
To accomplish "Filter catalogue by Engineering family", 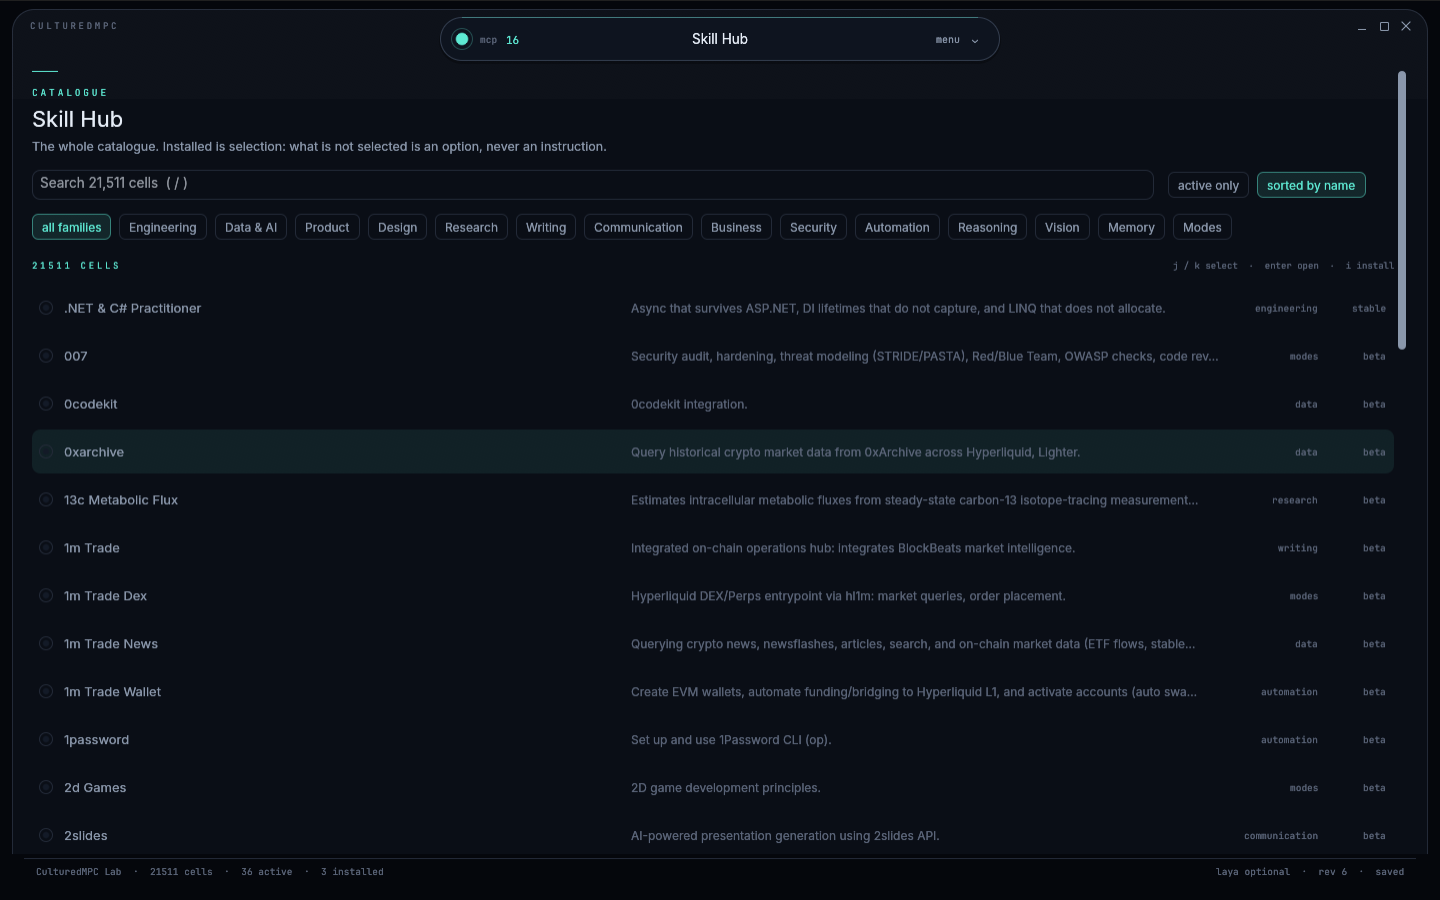I will coord(163,227).
